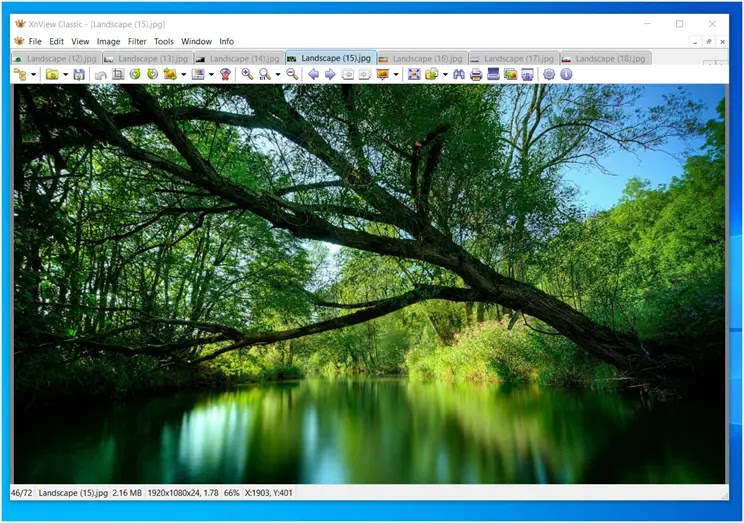Click the XnView icon in menu bar
Viewport: 744px width, 523px height.
(x=19, y=41)
